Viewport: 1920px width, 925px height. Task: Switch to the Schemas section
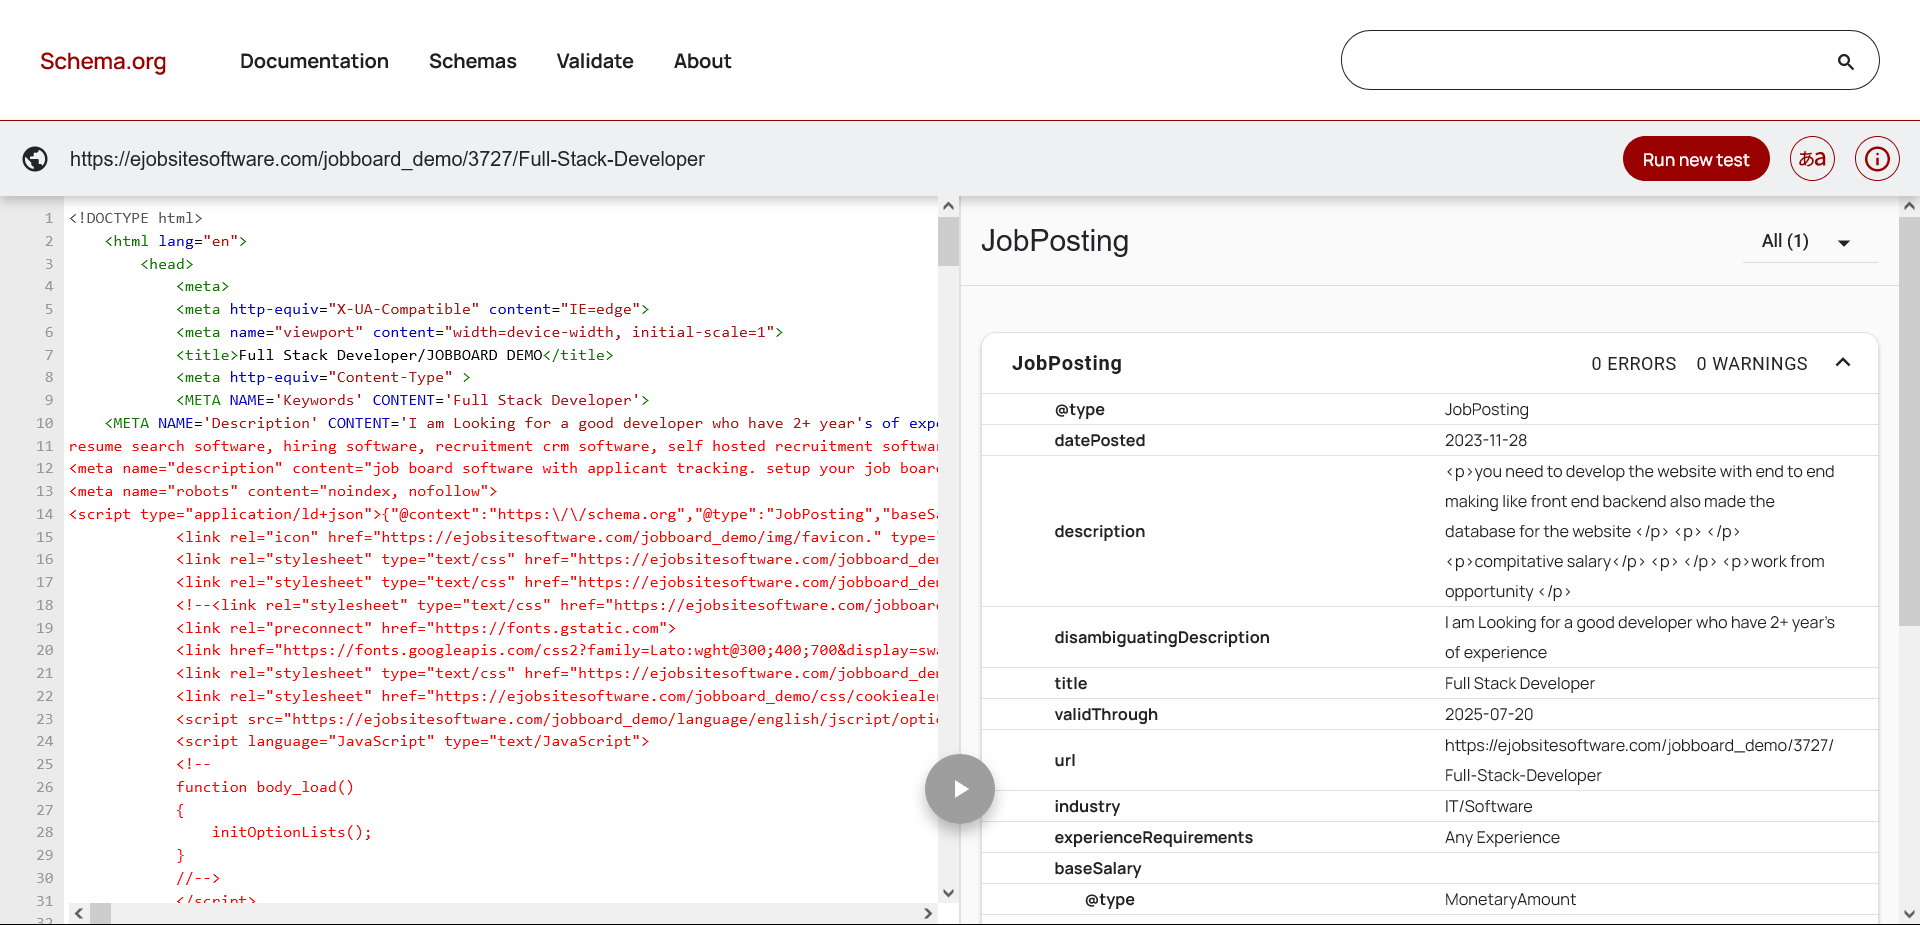point(473,61)
